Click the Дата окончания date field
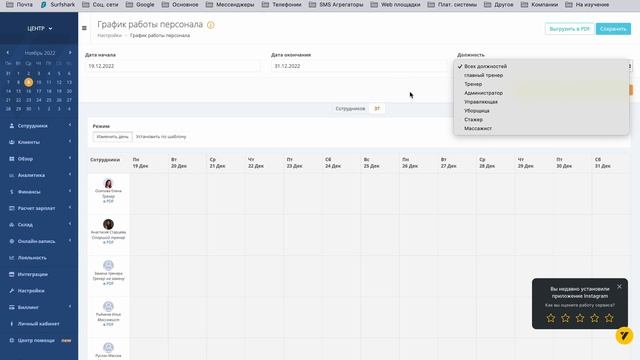 [x=358, y=66]
